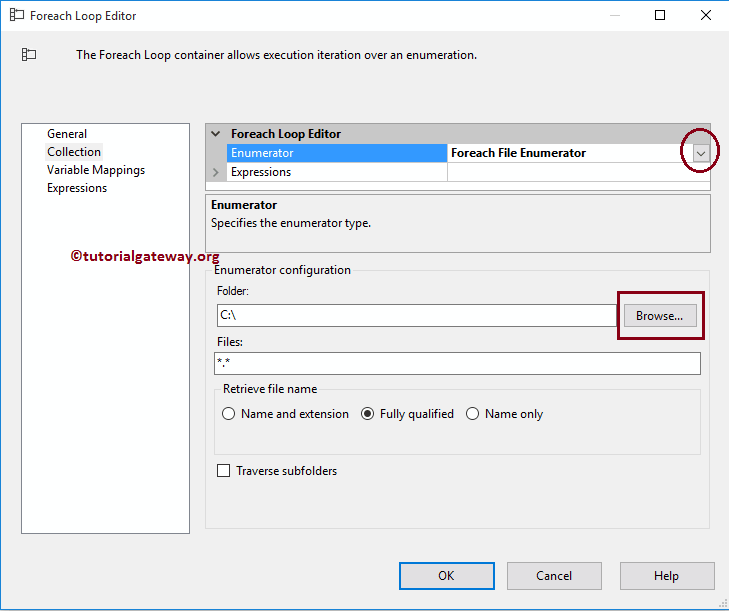Click the Browse... button
729x611 pixels.
(660, 316)
